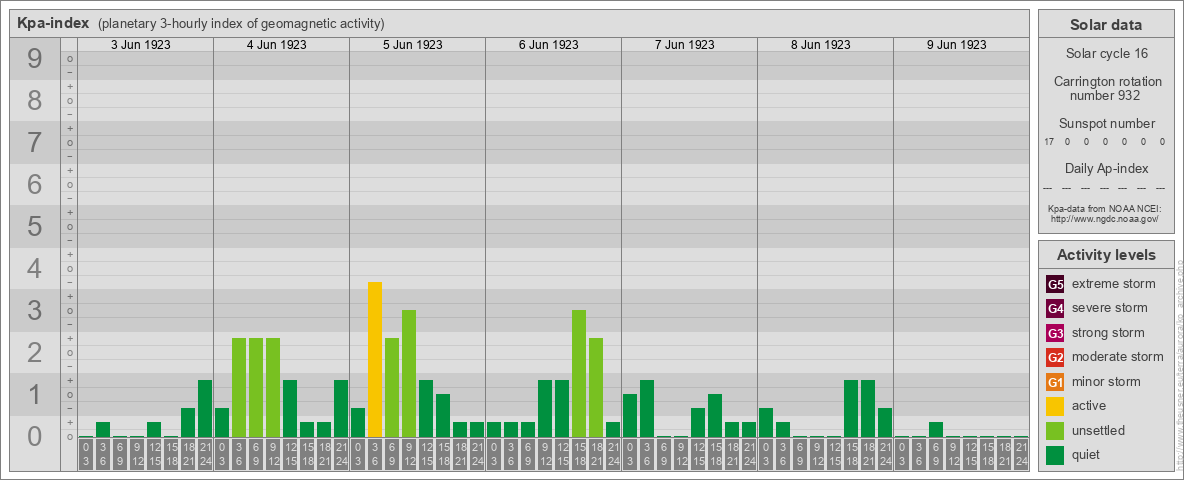Click the 9-12h unsettled bar on 4 Jun
This screenshot has height=480, width=1184.
(273, 387)
